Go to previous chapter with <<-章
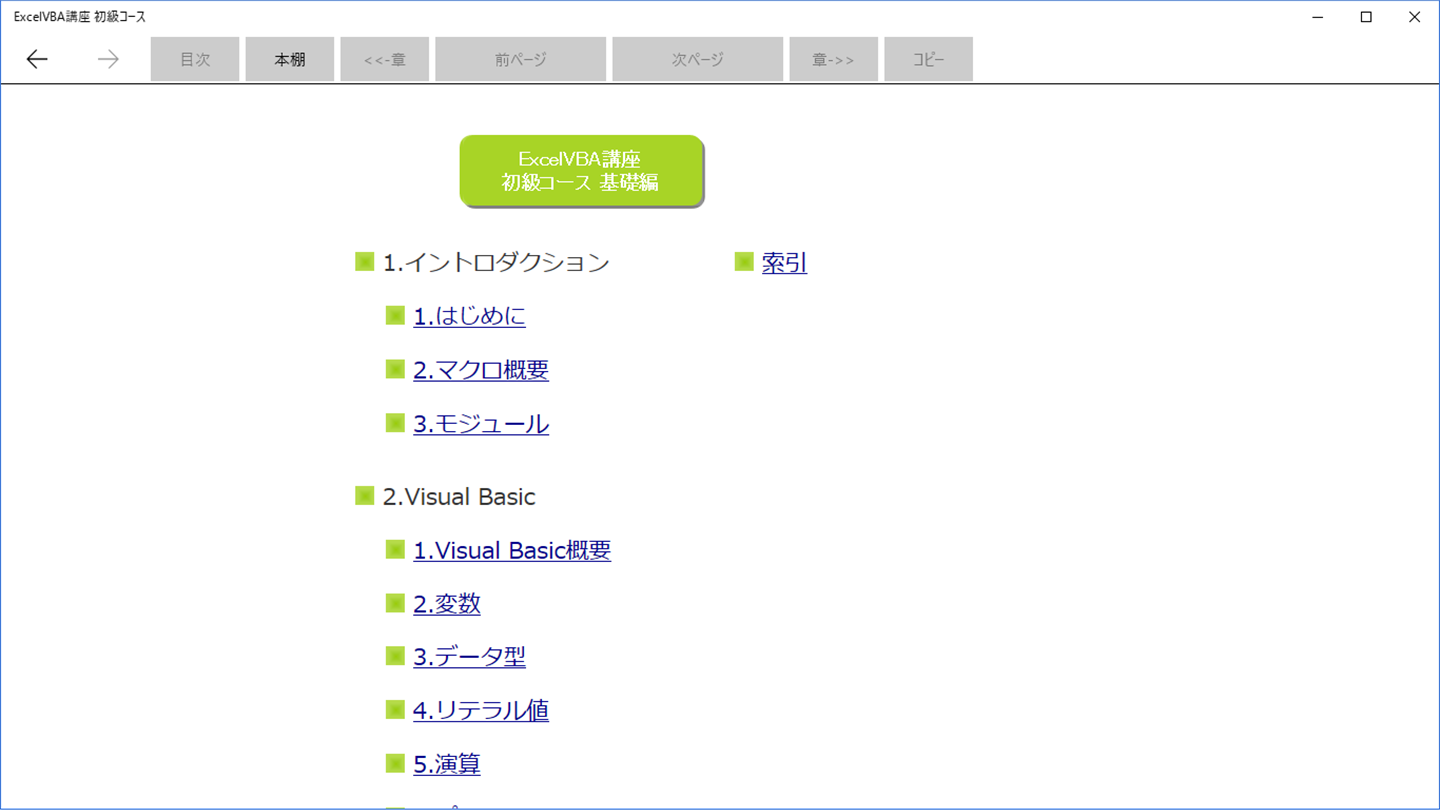The height and width of the screenshot is (810, 1440). [x=385, y=60]
